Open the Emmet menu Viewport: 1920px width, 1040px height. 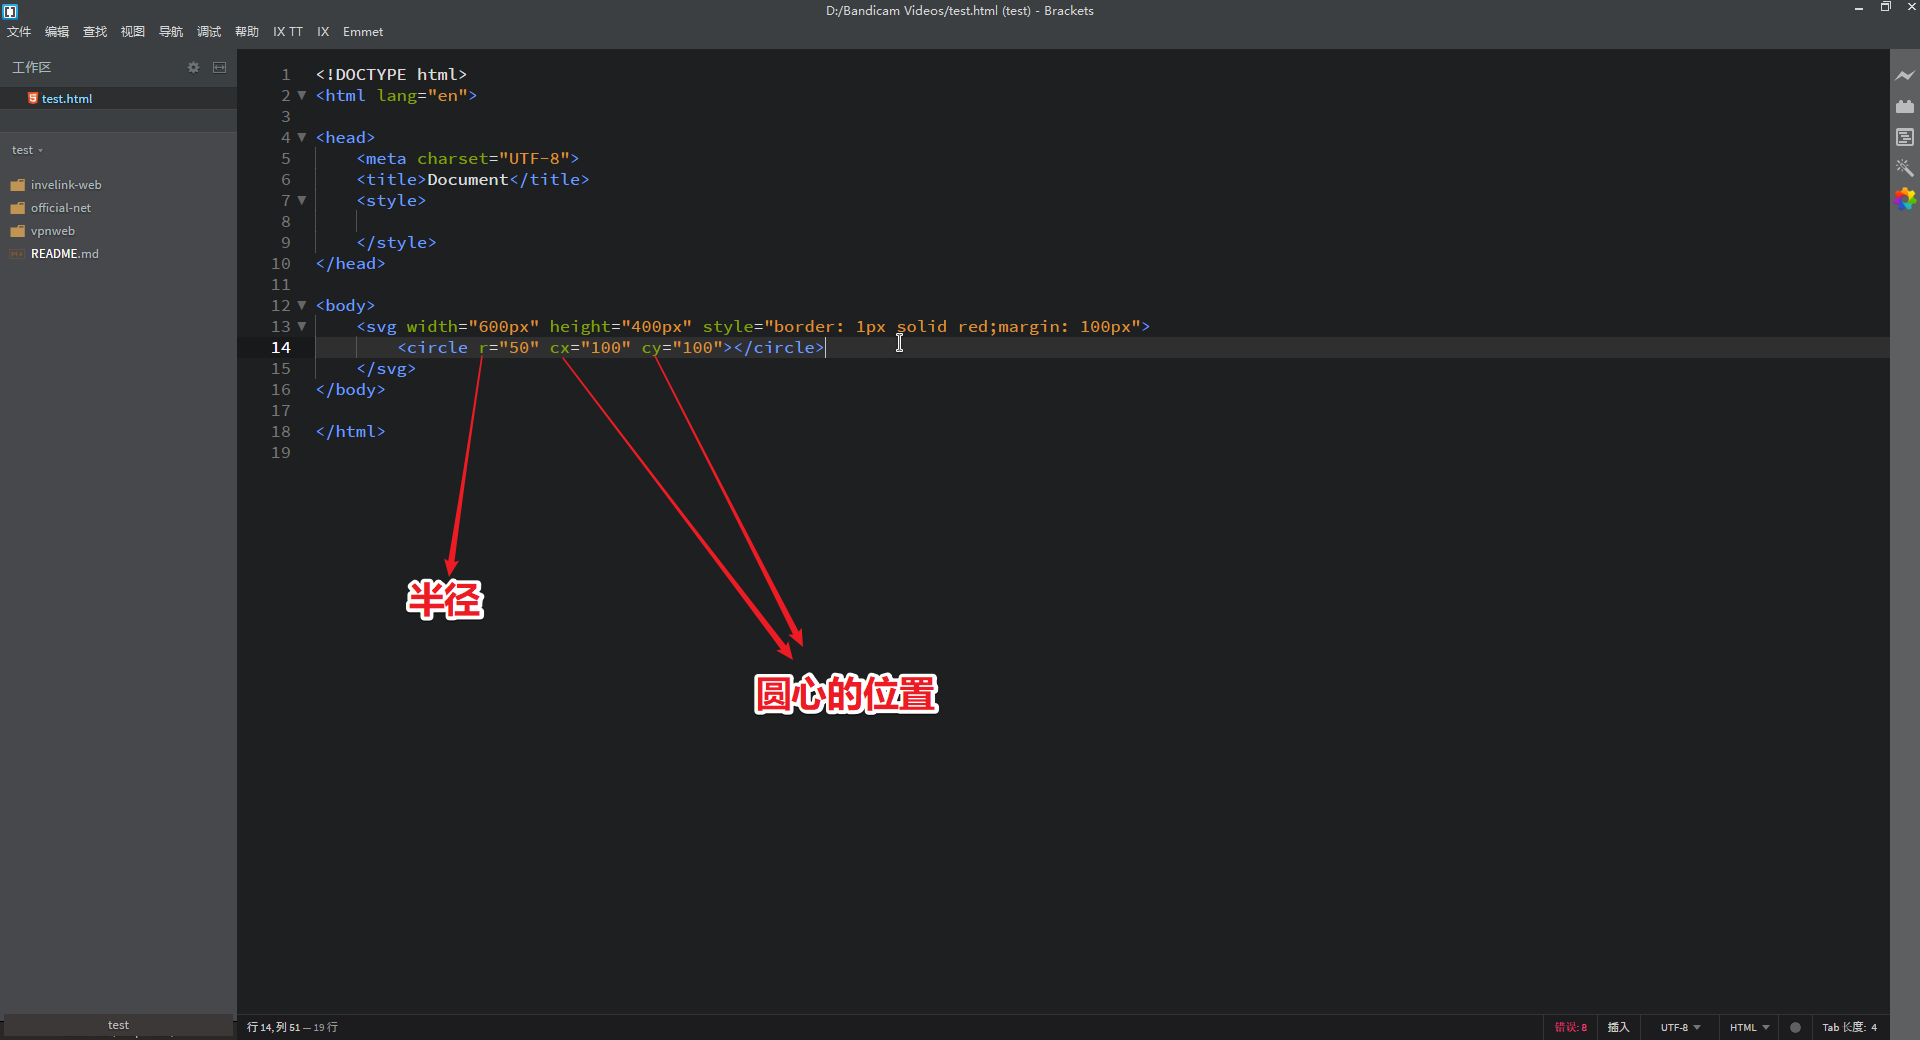point(362,31)
